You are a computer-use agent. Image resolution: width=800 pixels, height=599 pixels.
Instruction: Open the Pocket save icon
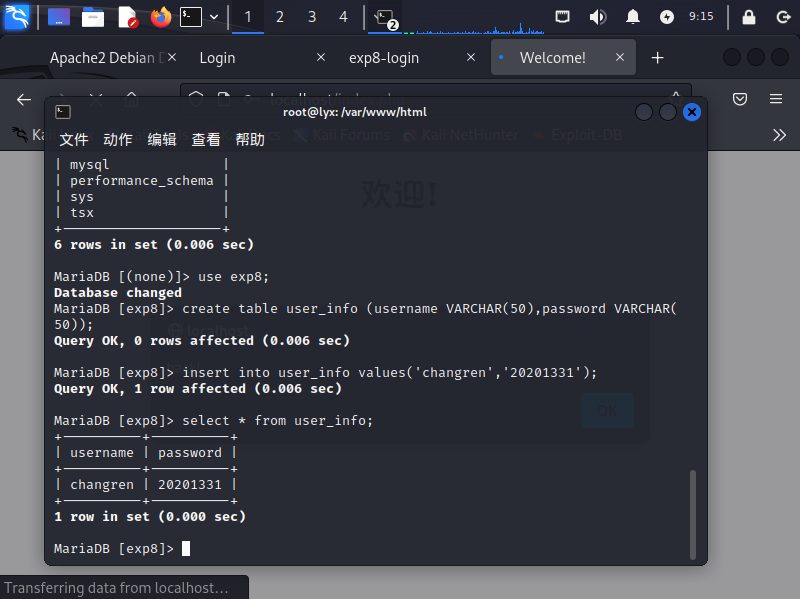(x=740, y=99)
